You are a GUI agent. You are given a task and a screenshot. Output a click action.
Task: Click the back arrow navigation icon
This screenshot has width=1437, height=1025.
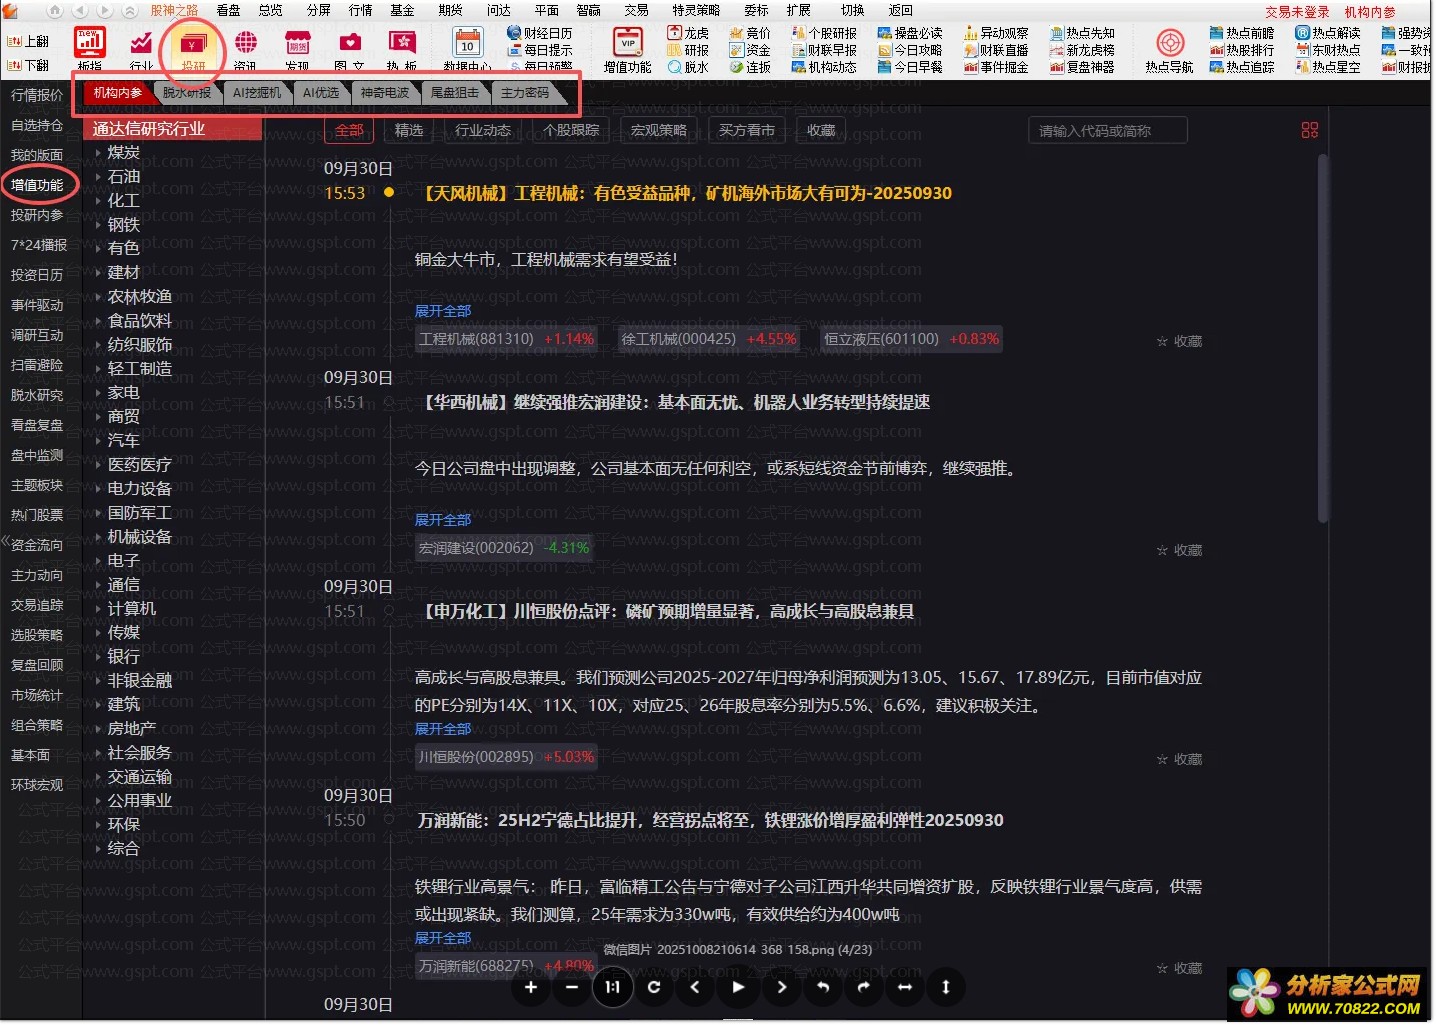tap(80, 11)
